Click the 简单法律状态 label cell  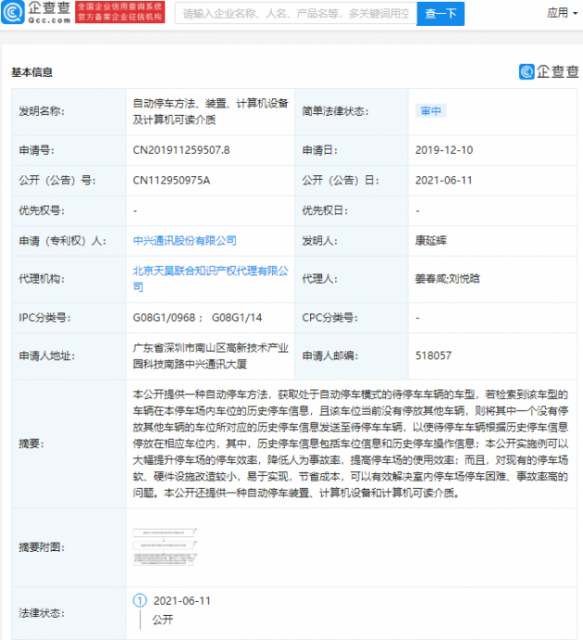[351, 111]
